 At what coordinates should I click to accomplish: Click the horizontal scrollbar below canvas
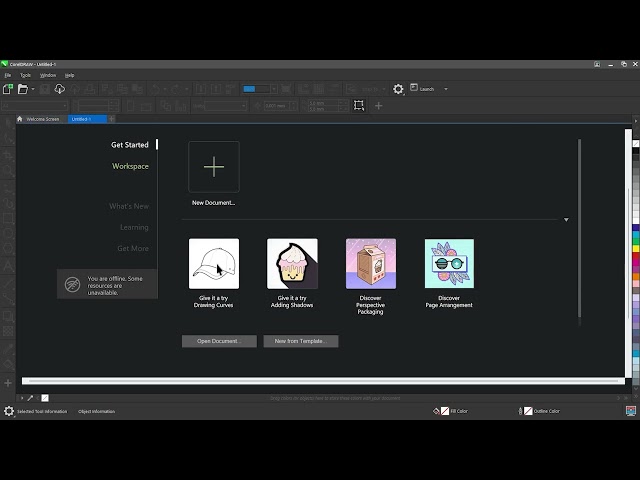pos(323,381)
